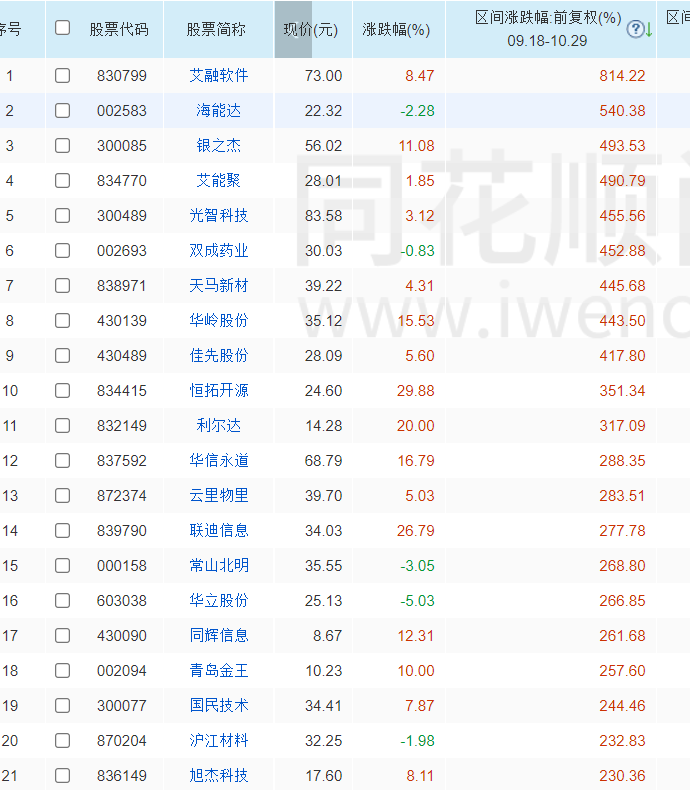Open the 联迪信息 link

click(x=219, y=531)
